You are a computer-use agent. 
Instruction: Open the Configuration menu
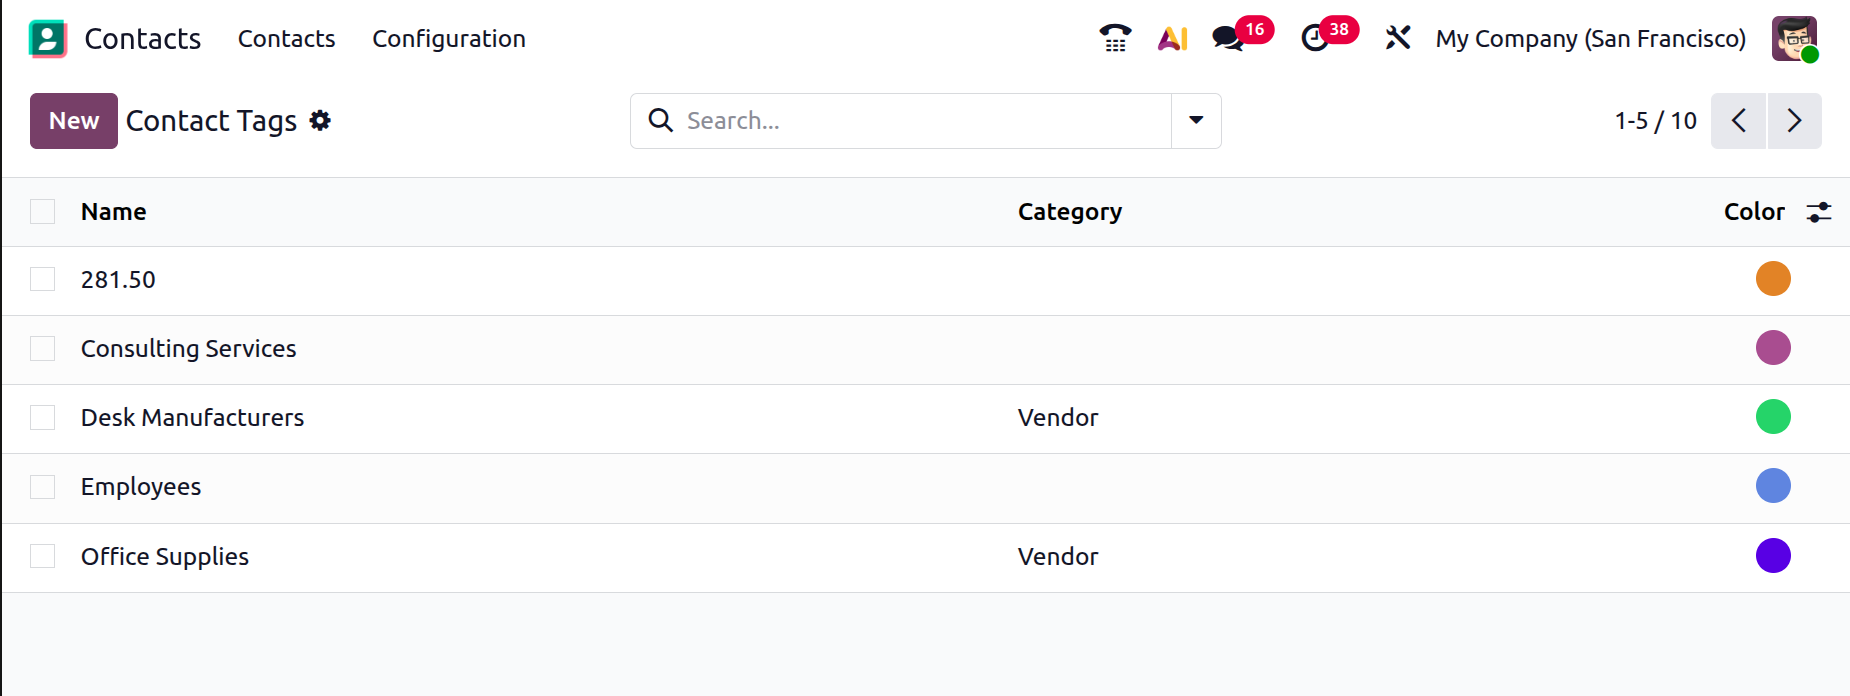[449, 39]
